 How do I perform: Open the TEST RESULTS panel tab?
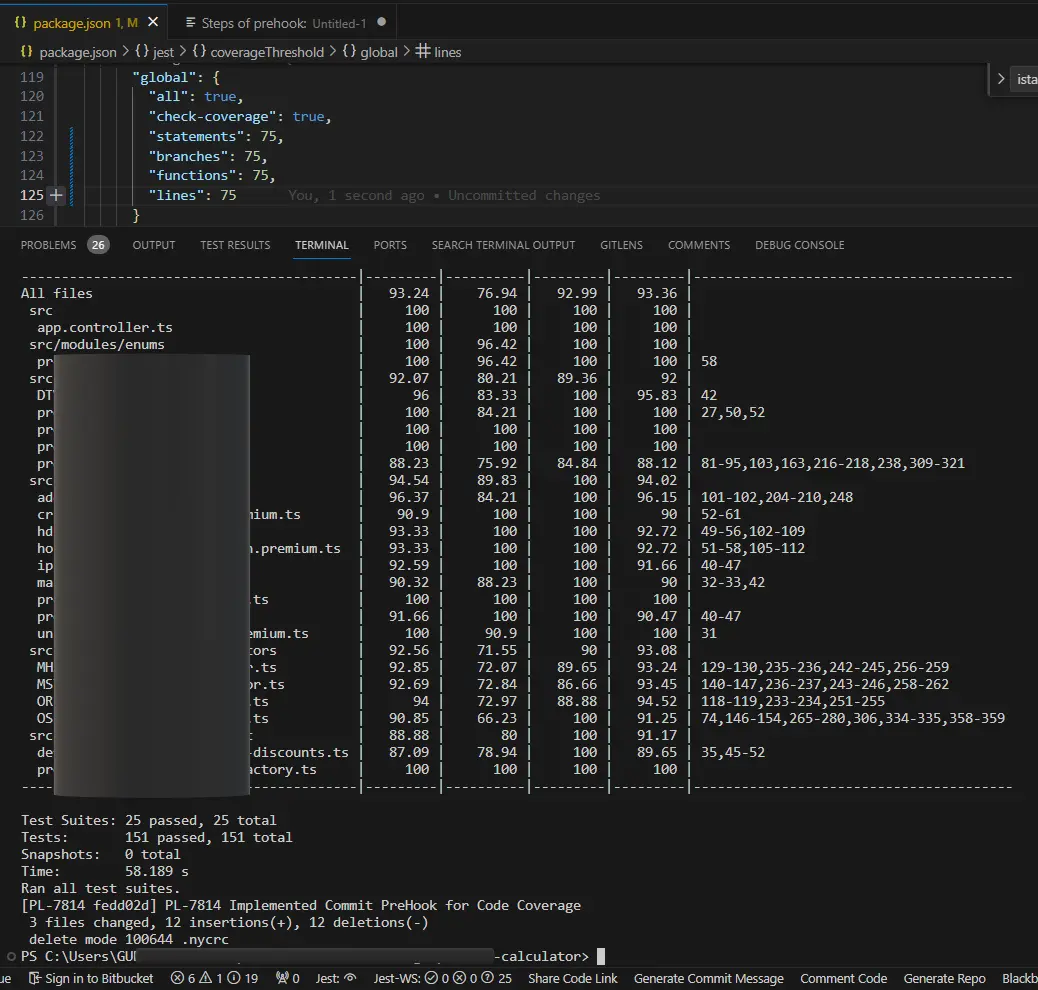[x=235, y=245]
